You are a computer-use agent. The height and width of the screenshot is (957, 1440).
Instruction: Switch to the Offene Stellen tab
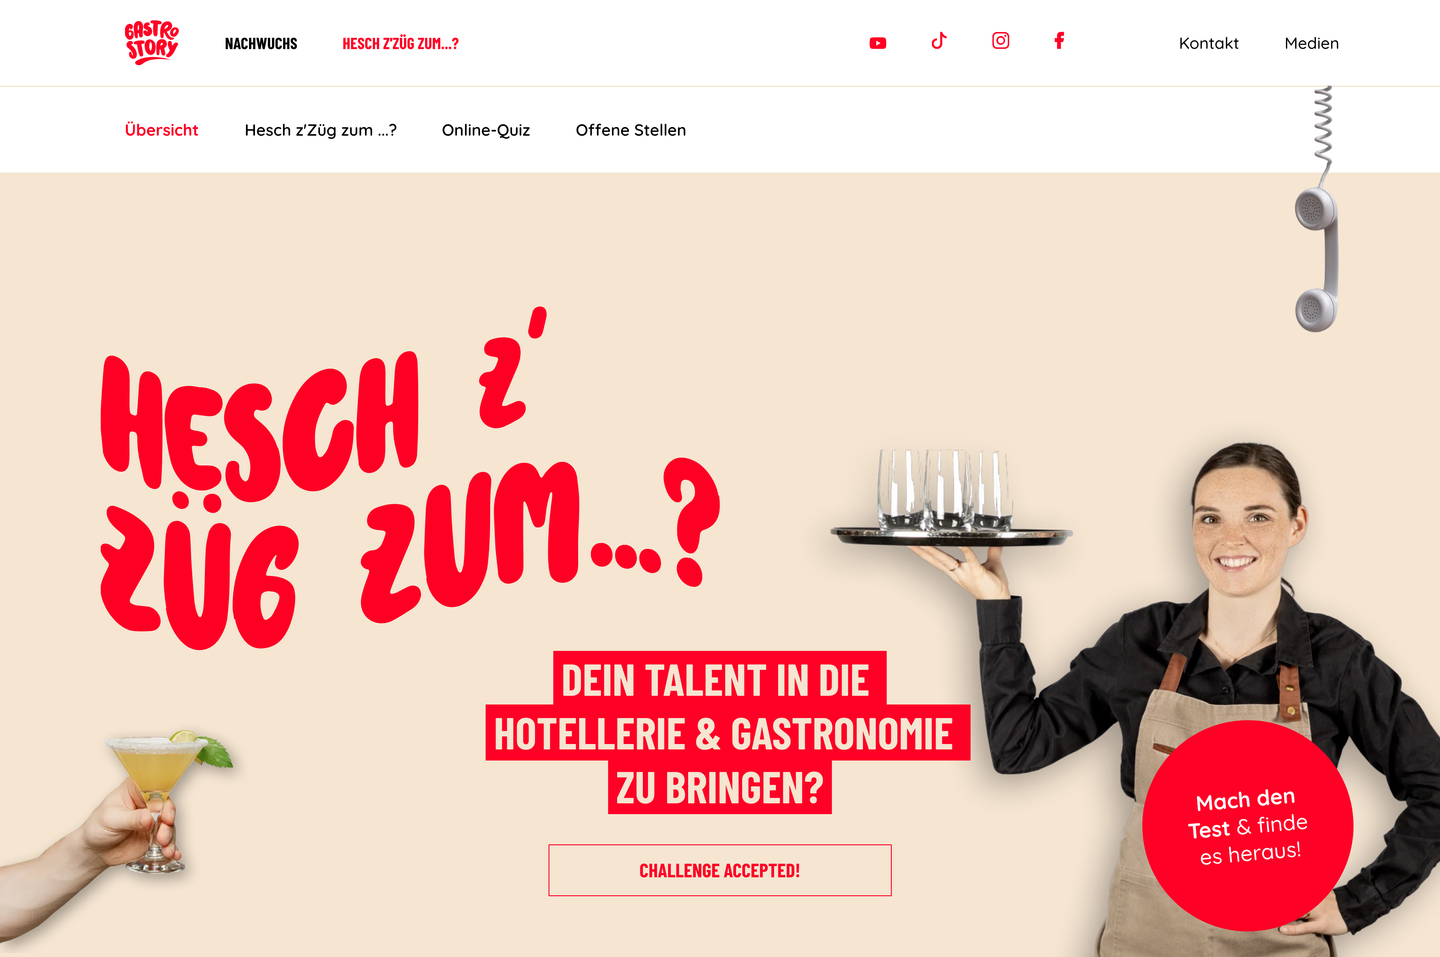point(630,130)
